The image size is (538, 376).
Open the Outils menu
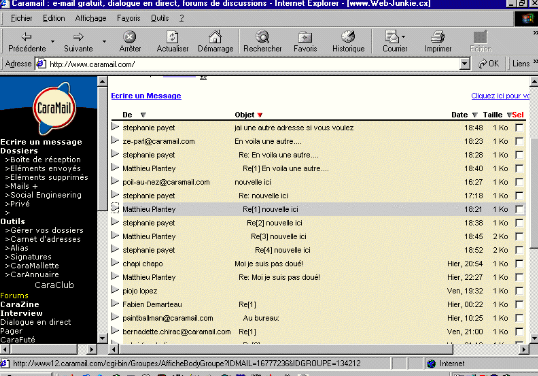tap(160, 18)
